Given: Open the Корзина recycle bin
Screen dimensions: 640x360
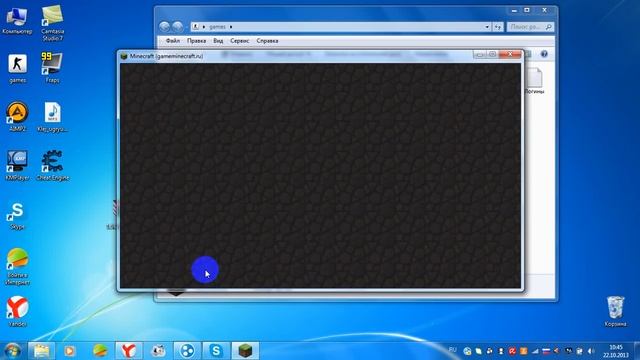Looking at the screenshot, I should click(615, 311).
